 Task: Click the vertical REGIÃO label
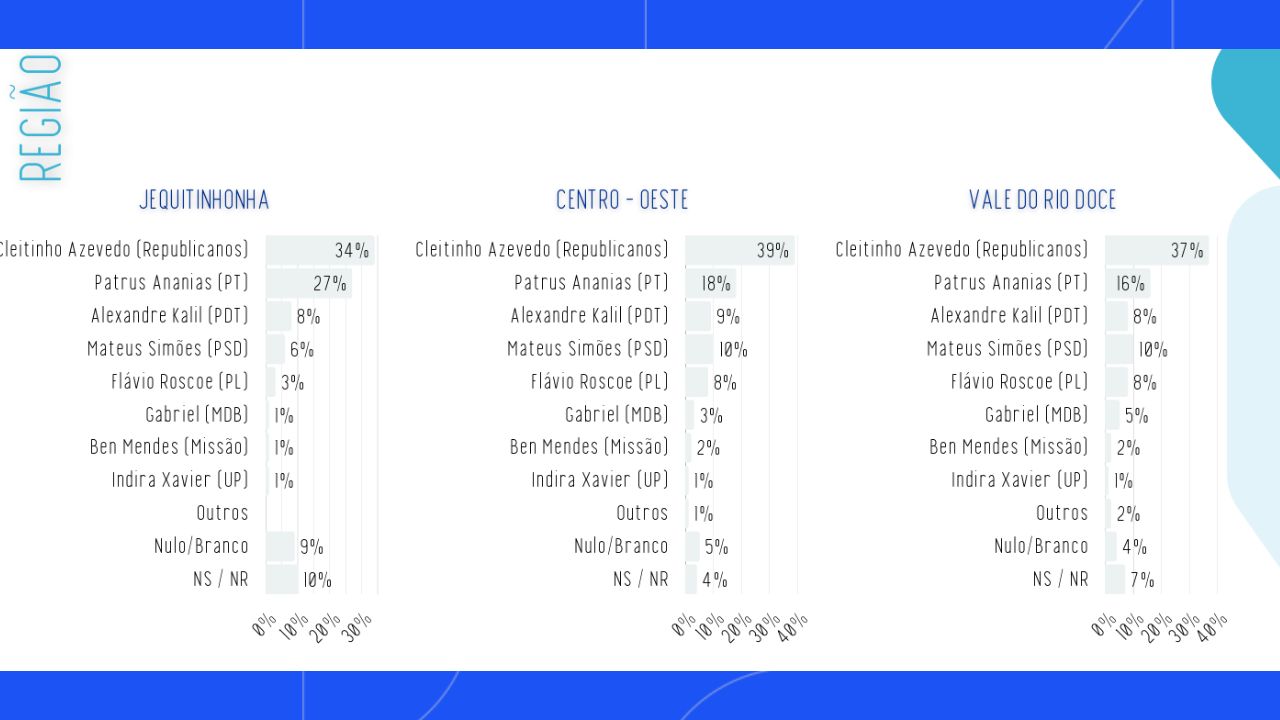[x=41, y=118]
